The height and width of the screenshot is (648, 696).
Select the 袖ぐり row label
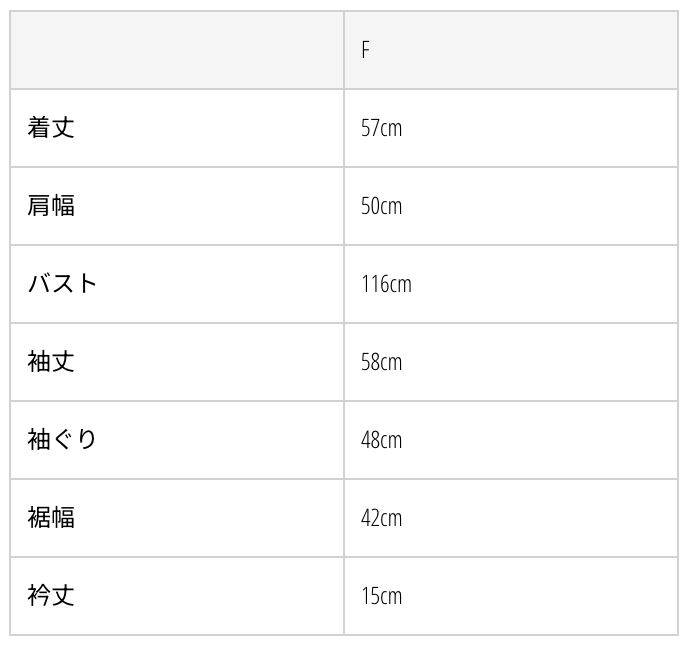click(x=62, y=440)
